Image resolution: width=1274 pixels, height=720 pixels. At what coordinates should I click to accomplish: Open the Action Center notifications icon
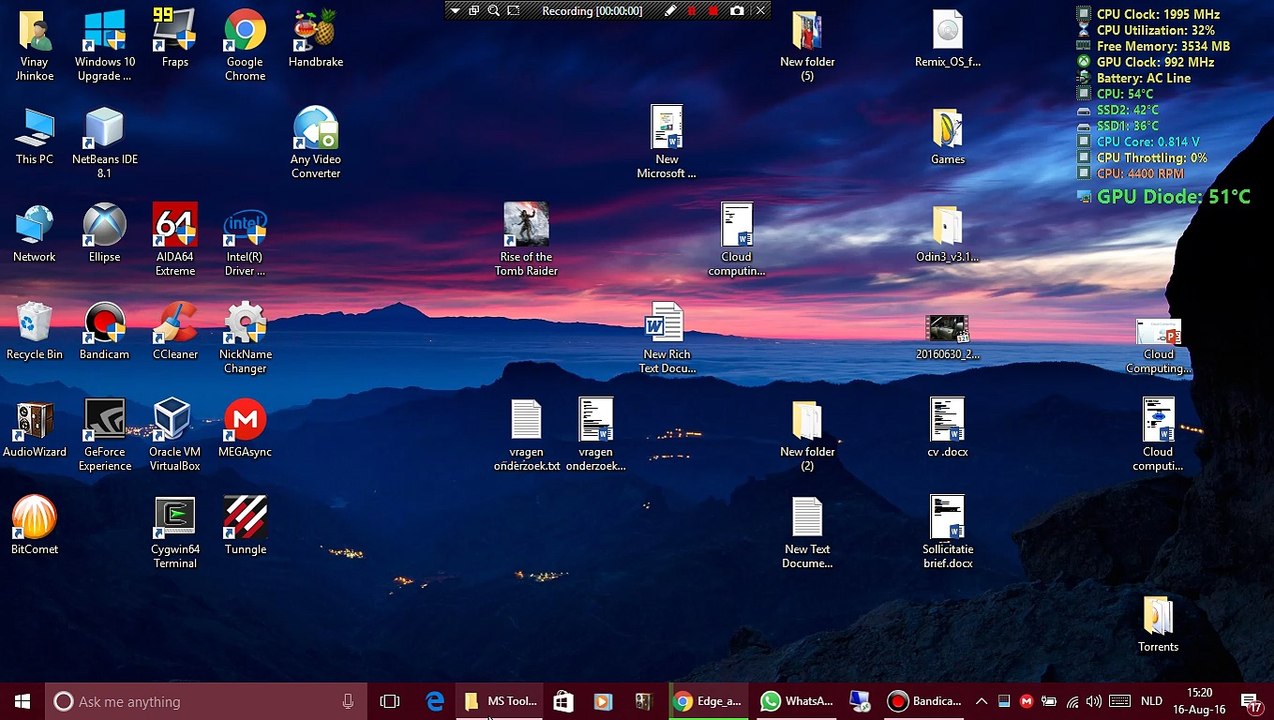pos(1250,702)
